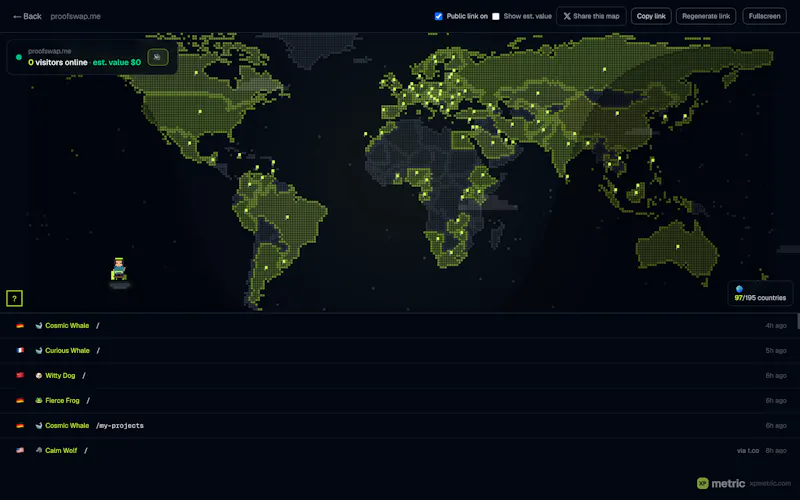Click the frog avatar beside Fierce Frog
800x500 pixels.
tap(39, 401)
